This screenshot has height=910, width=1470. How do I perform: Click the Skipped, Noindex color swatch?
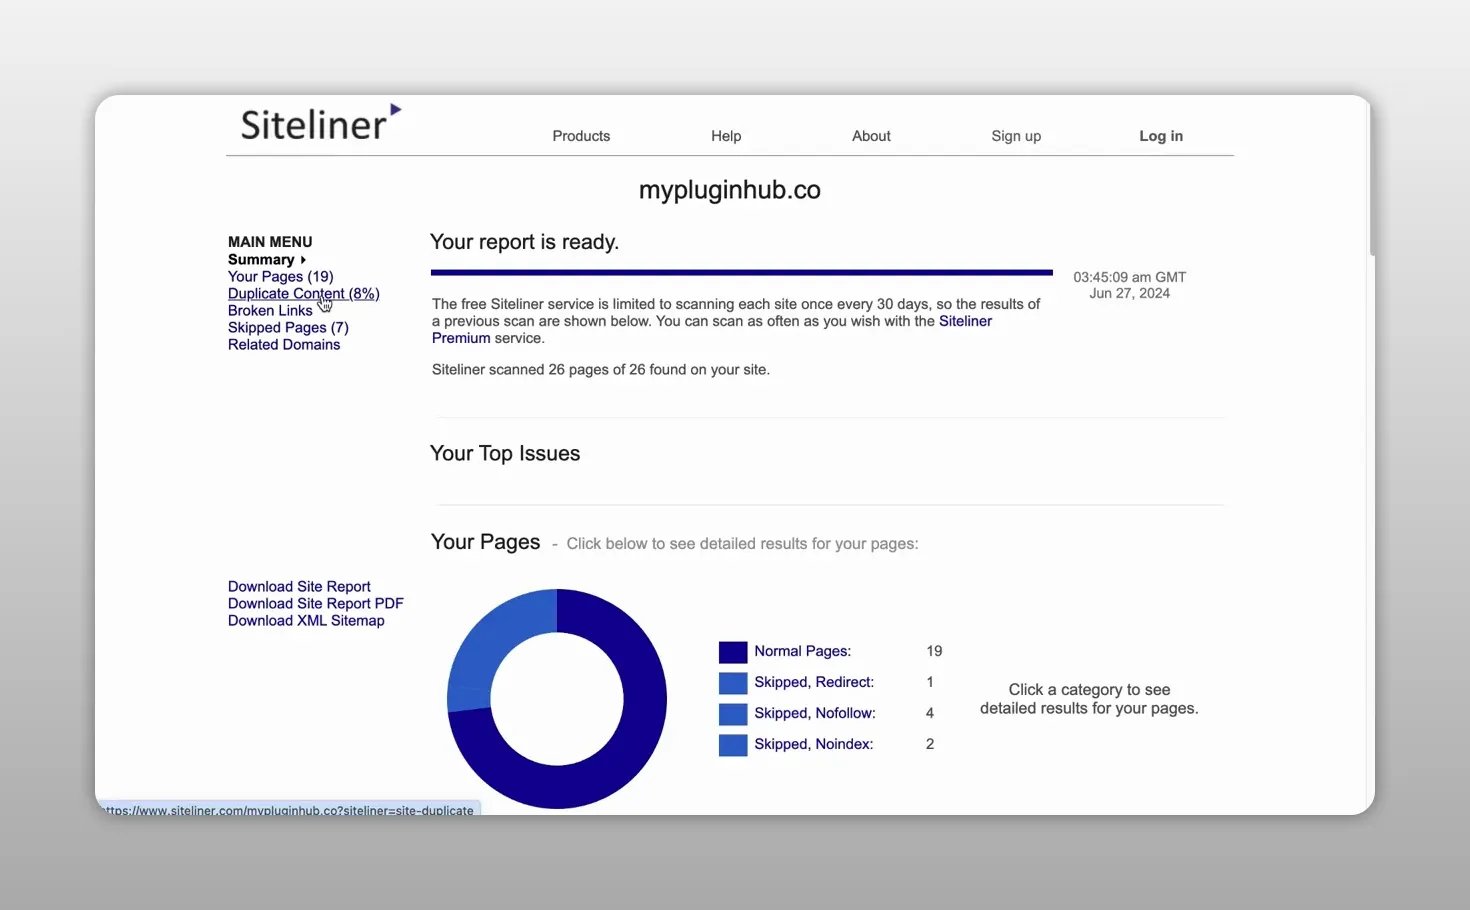tap(733, 745)
